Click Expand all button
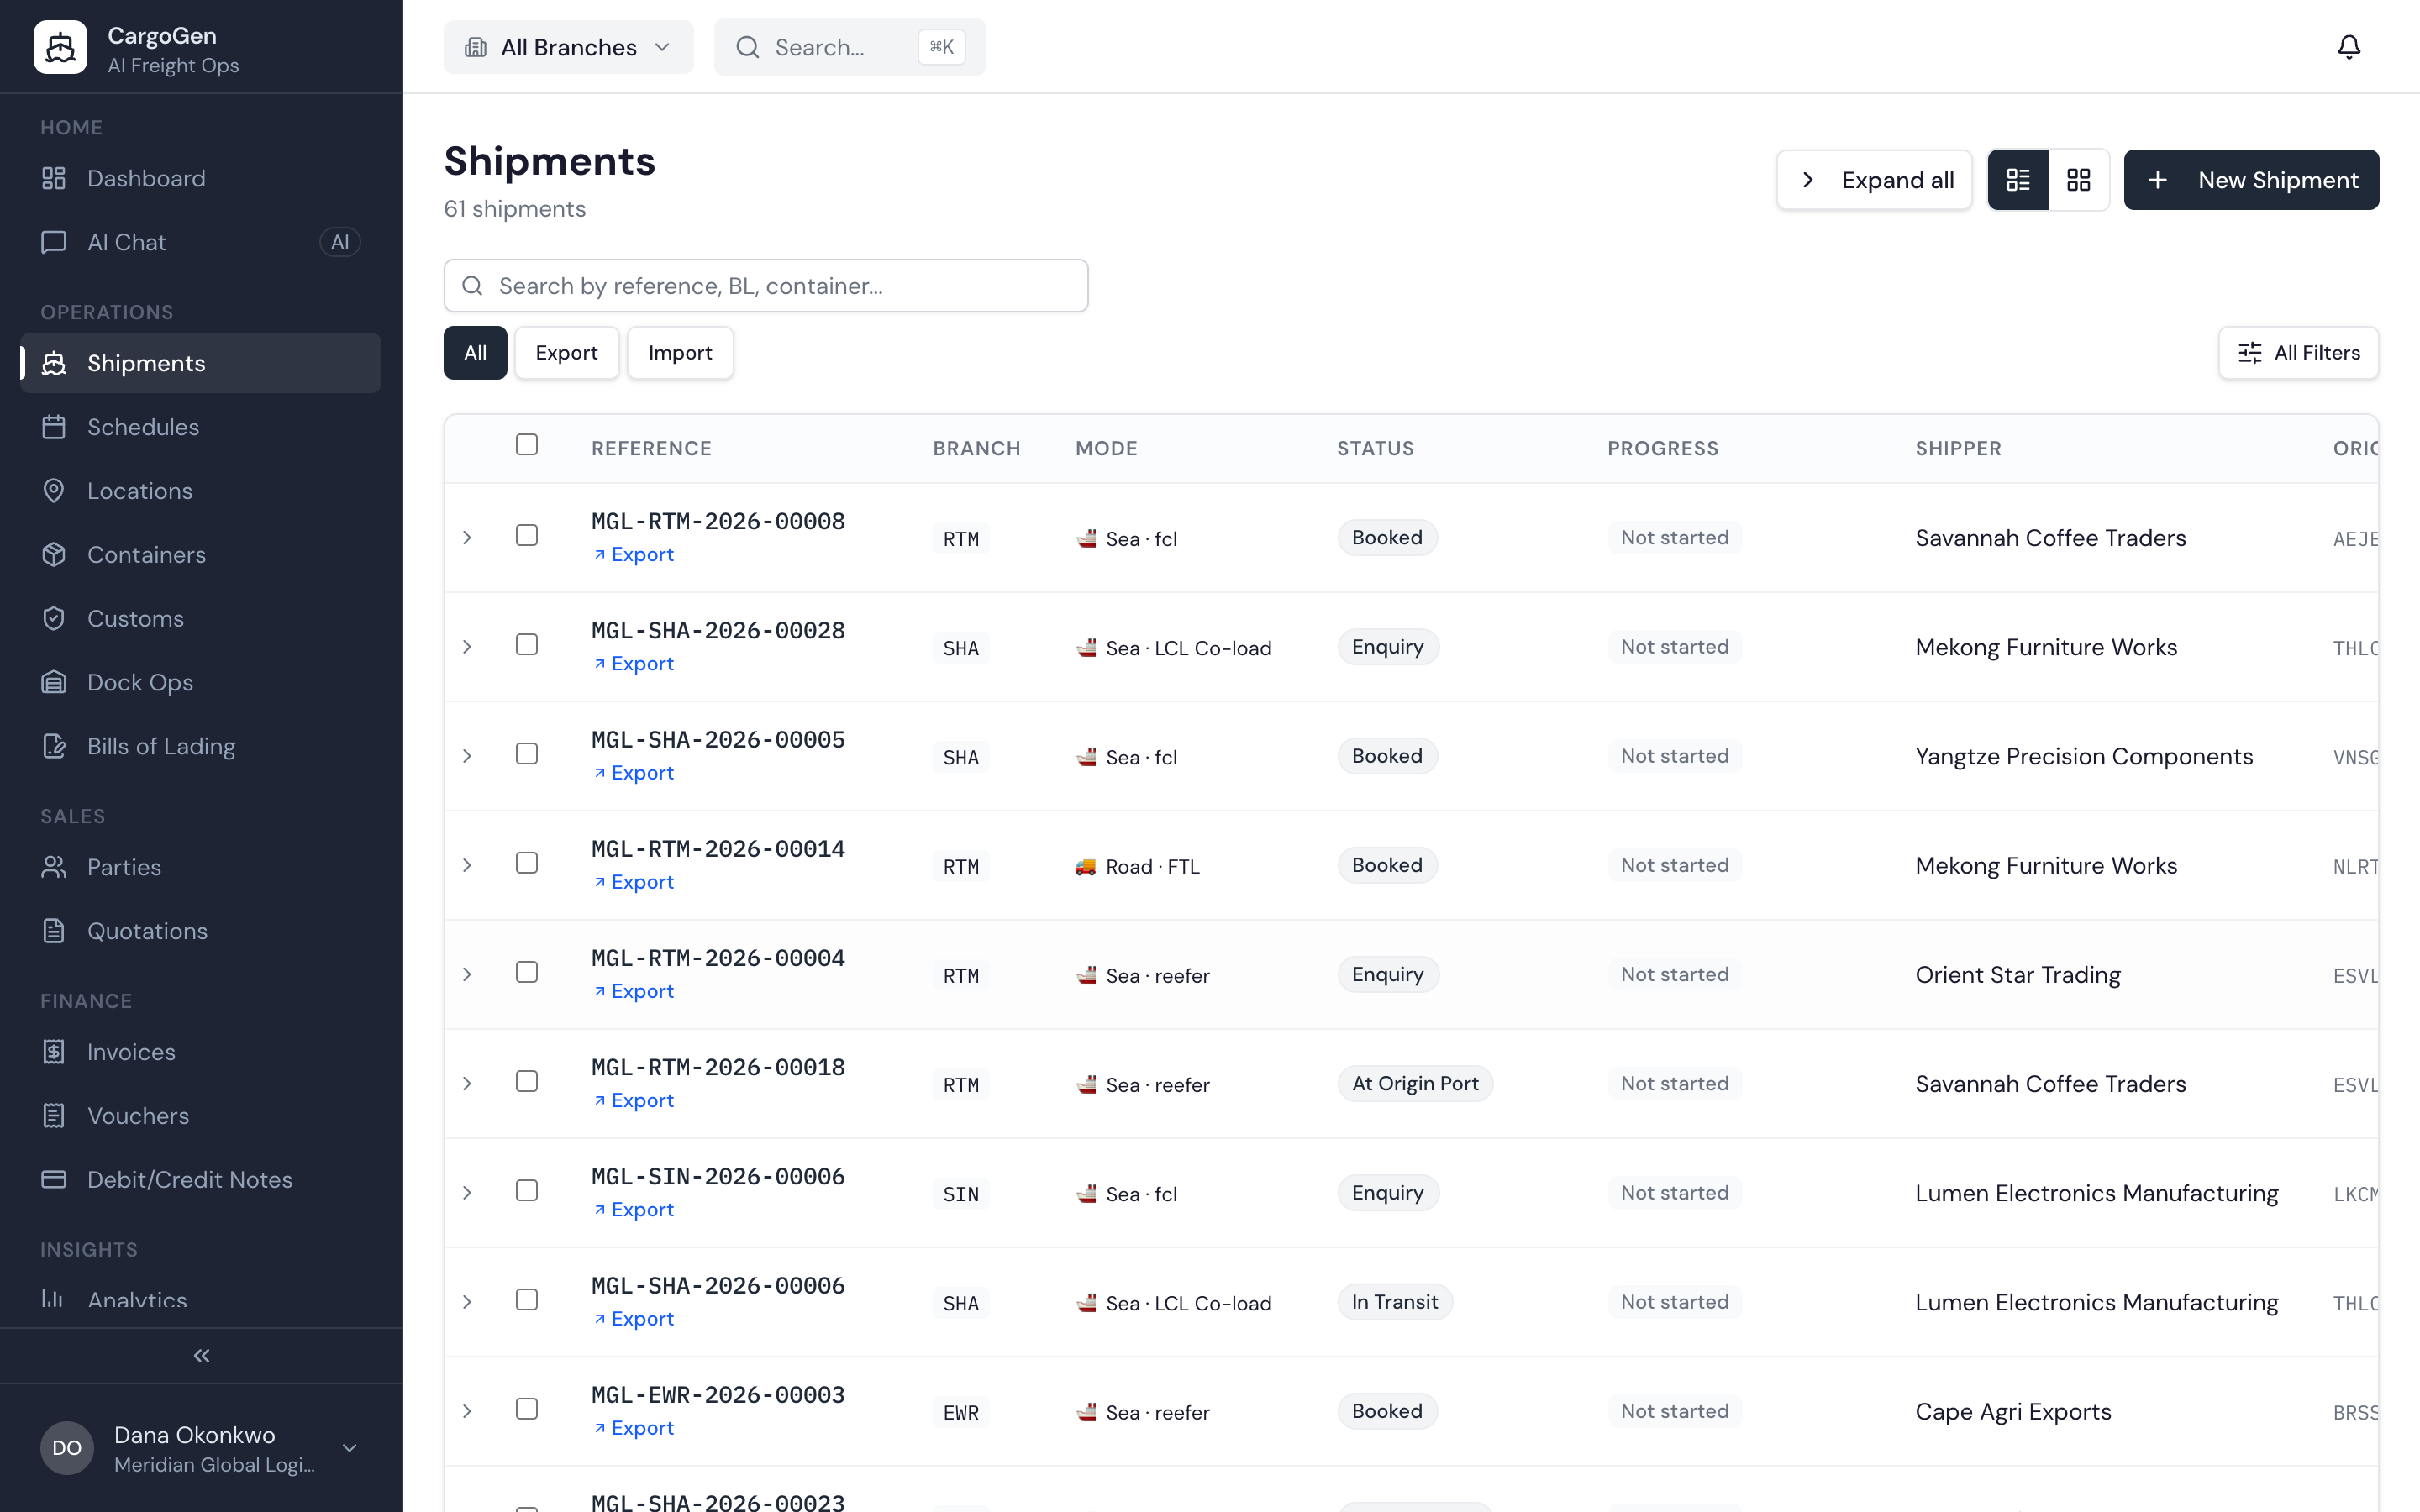2420x1512 pixels. tap(1874, 180)
